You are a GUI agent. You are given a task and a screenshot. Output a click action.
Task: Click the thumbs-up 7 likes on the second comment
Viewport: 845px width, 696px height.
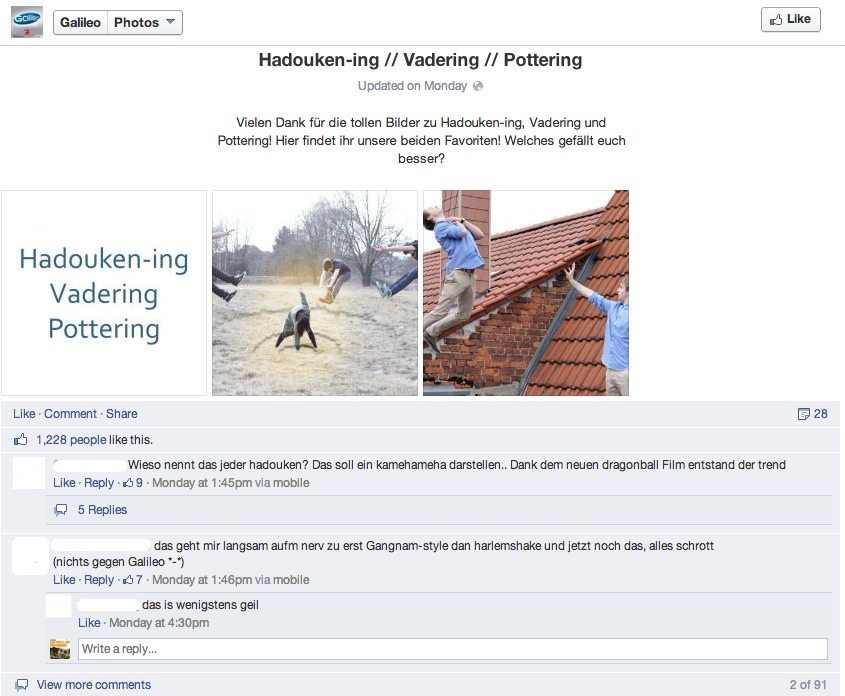[133, 580]
